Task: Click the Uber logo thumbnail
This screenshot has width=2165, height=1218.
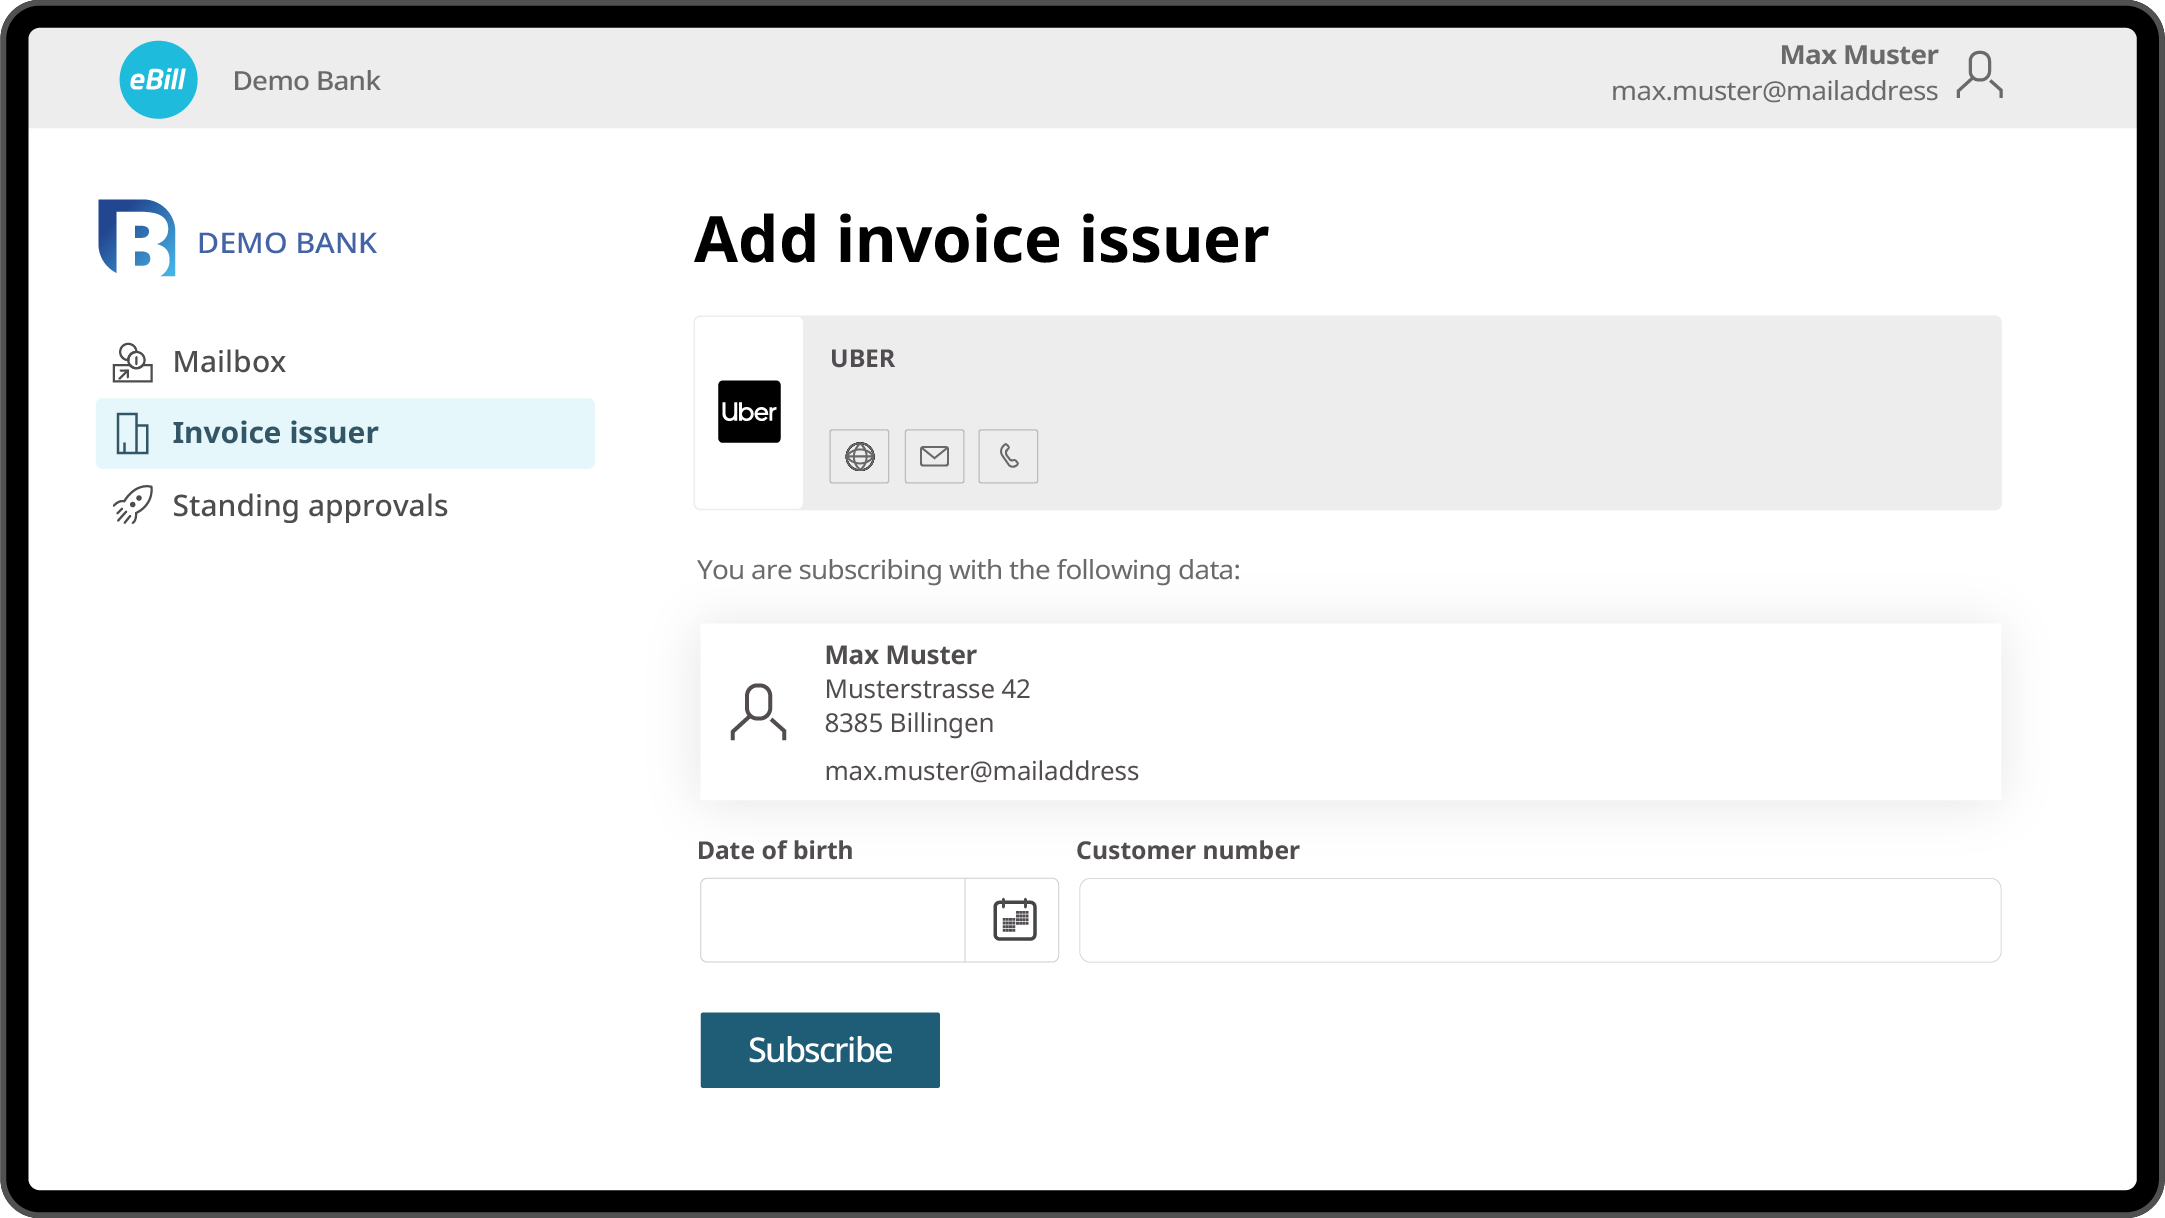Action: click(x=749, y=412)
